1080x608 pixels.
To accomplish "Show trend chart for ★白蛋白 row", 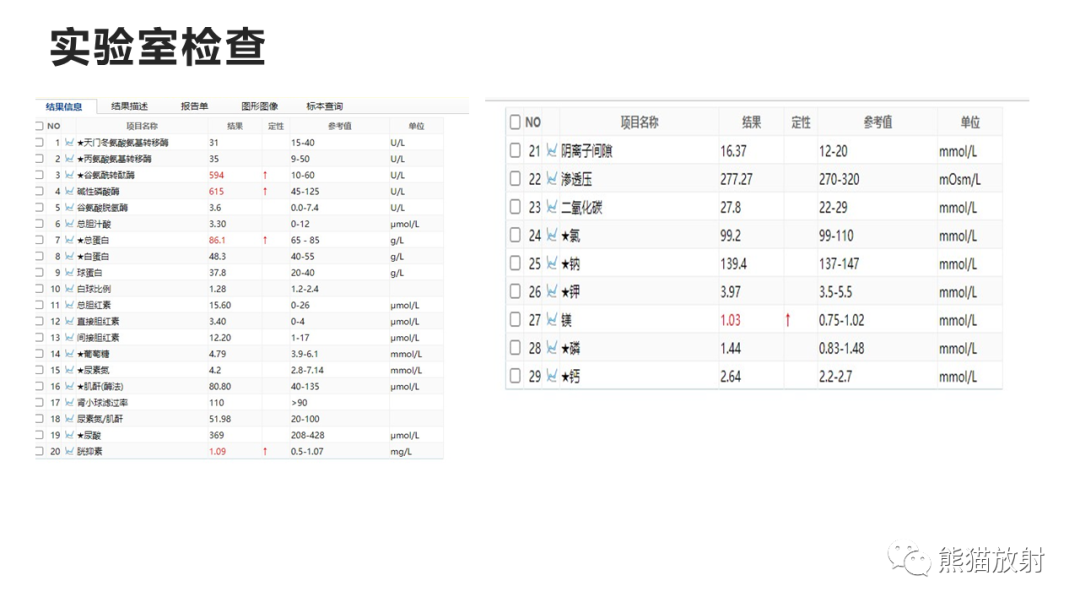I will (70, 256).
